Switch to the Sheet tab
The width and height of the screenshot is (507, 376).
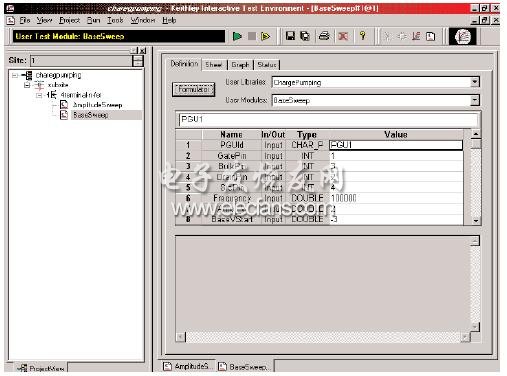214,65
